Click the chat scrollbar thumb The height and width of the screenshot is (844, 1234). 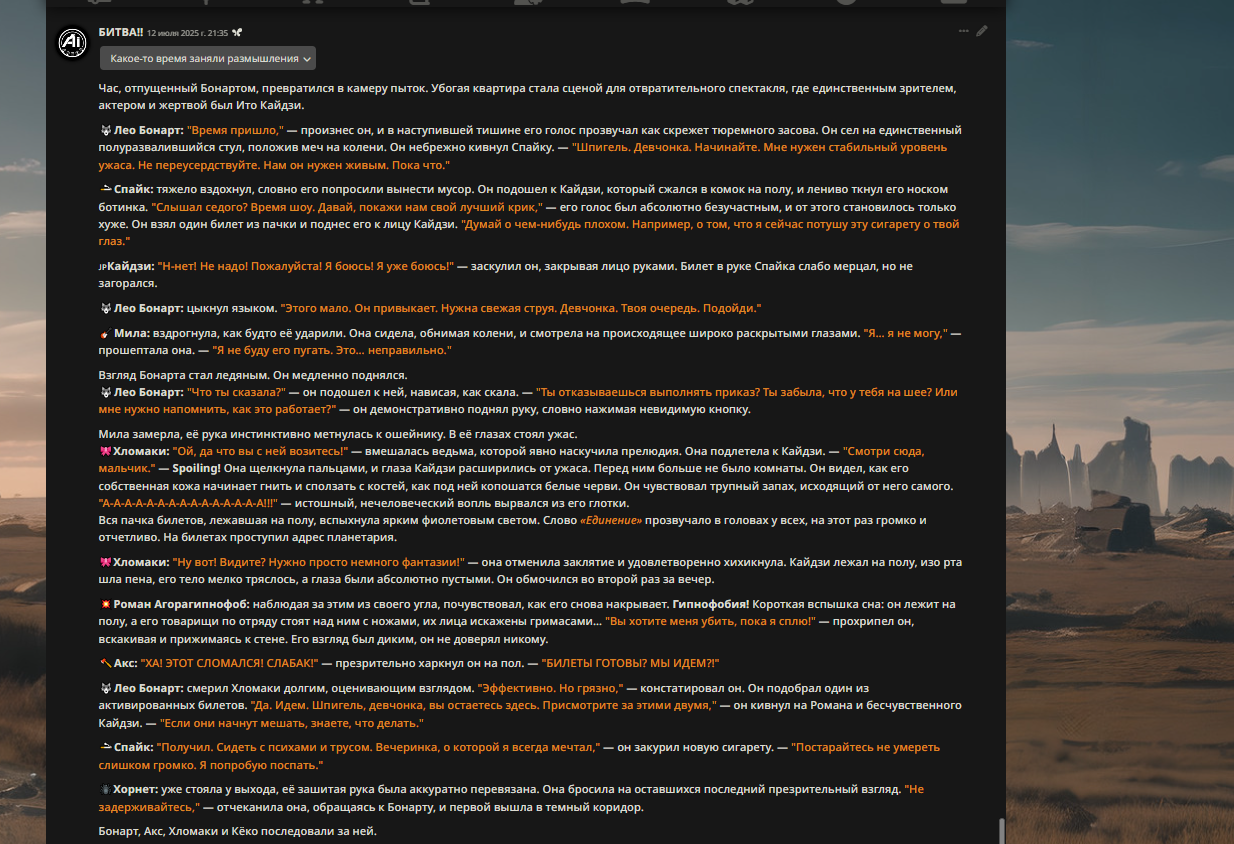pos(1000,830)
